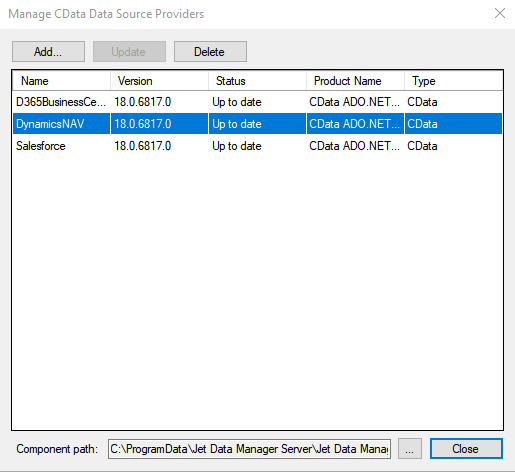Click the Up to date status of D365BusinessCe...
This screenshot has width=515, height=472.
pyautogui.click(x=237, y=102)
